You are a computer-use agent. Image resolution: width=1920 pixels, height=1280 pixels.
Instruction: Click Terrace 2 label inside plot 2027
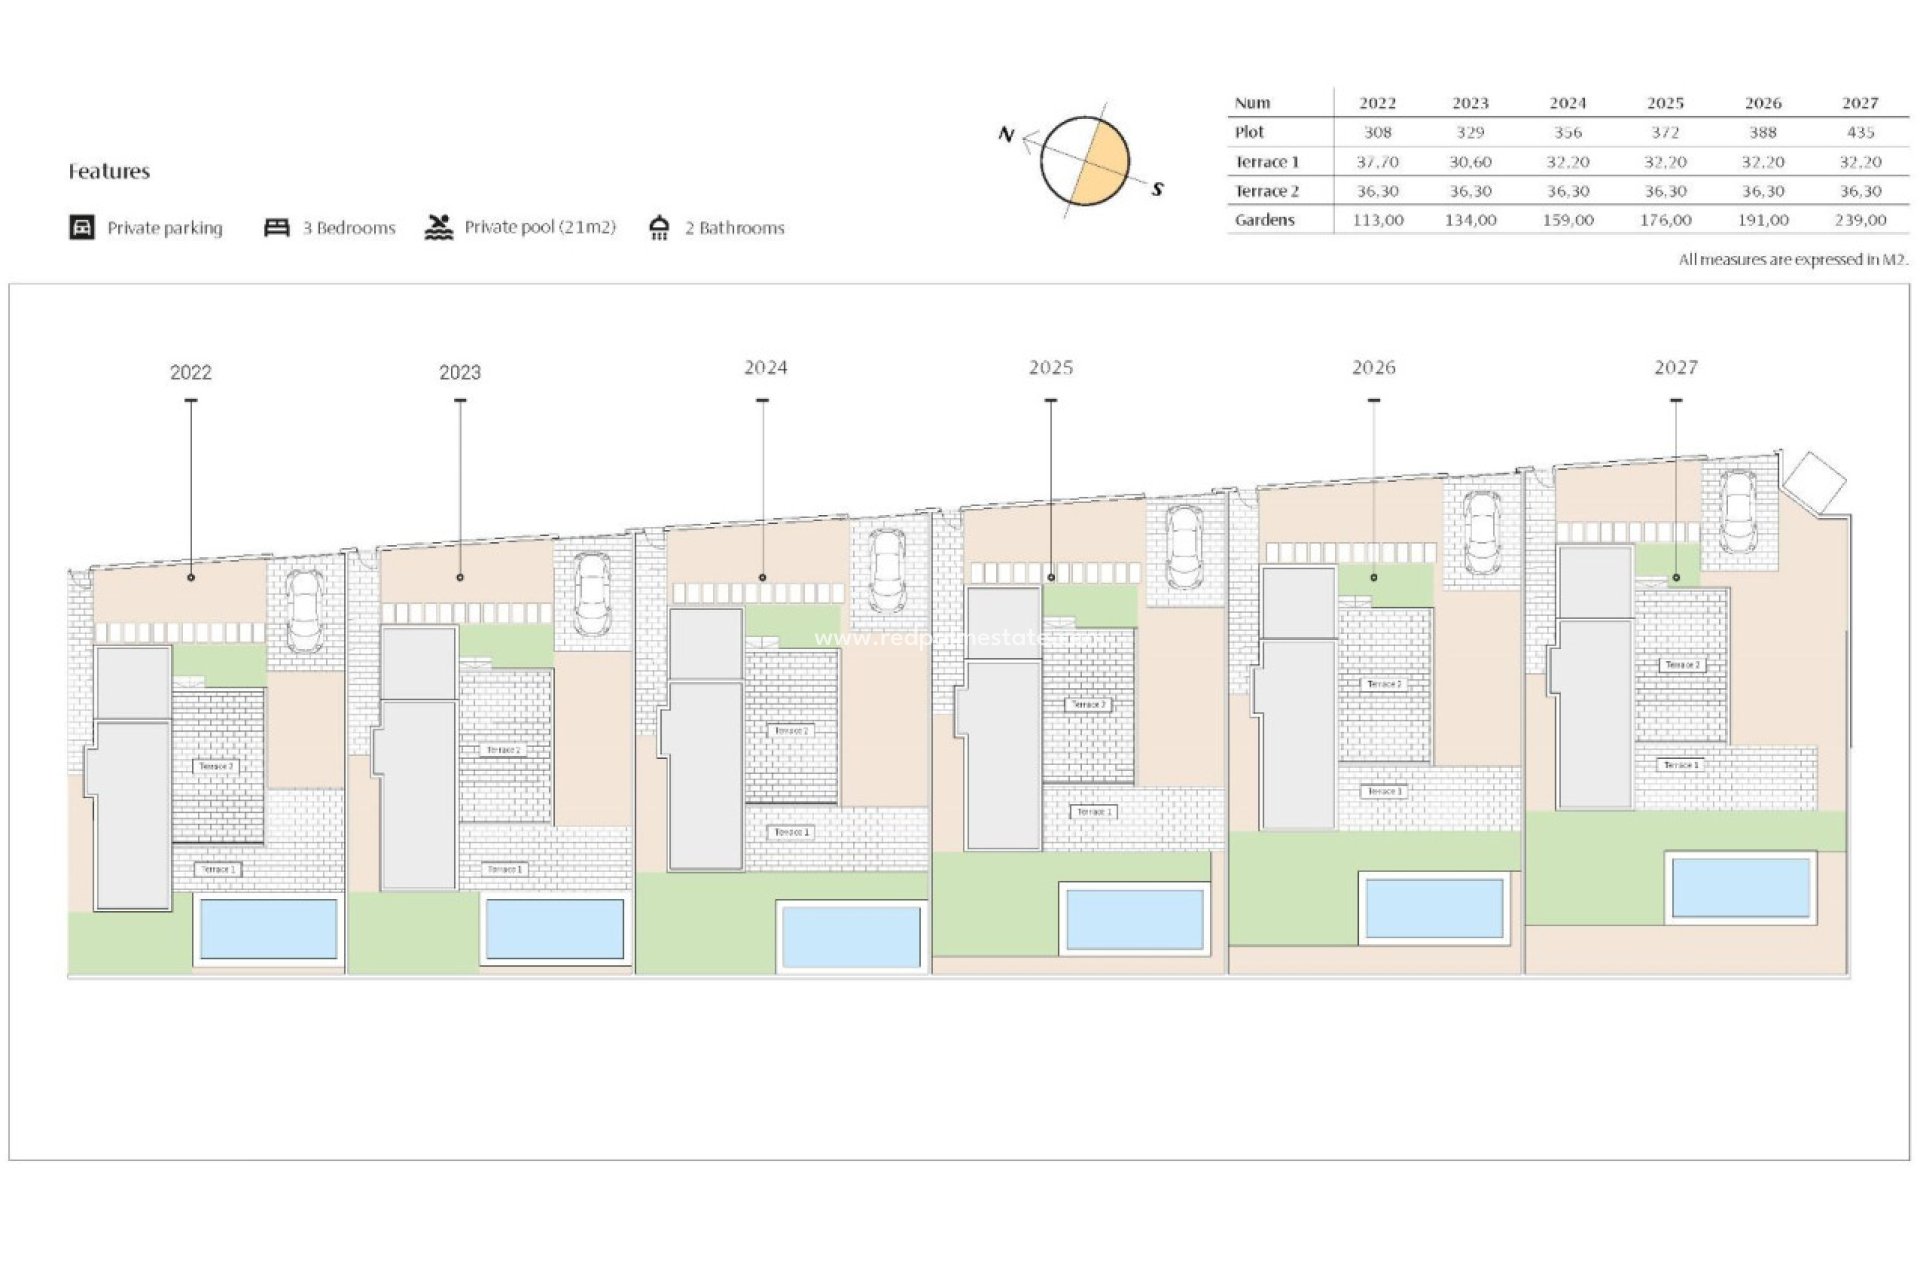(x=1683, y=665)
